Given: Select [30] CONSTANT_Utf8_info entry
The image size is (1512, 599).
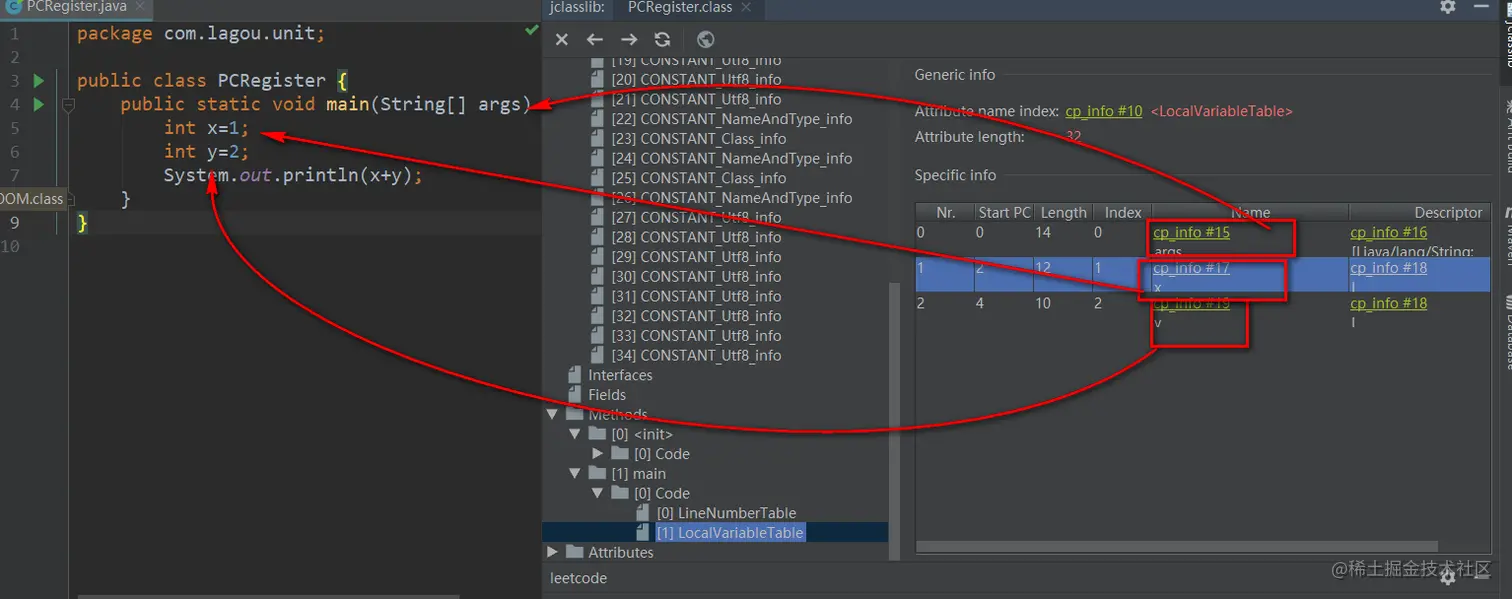Looking at the screenshot, I should (x=696, y=277).
